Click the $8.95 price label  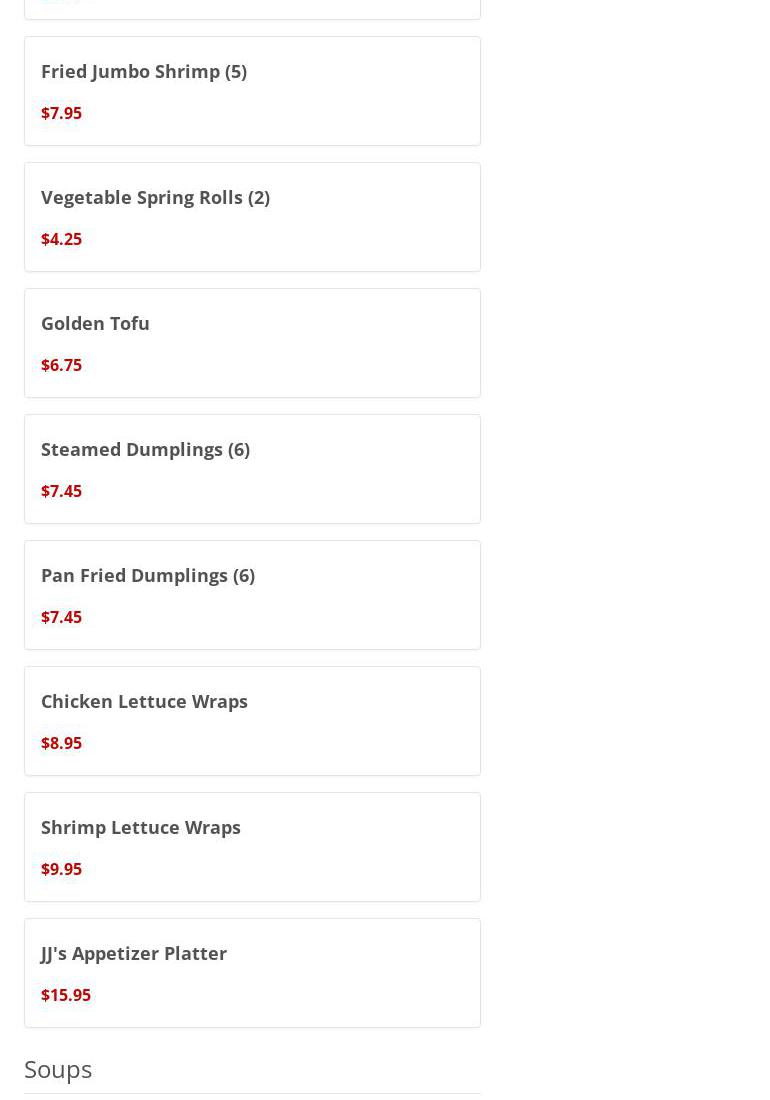point(62,743)
